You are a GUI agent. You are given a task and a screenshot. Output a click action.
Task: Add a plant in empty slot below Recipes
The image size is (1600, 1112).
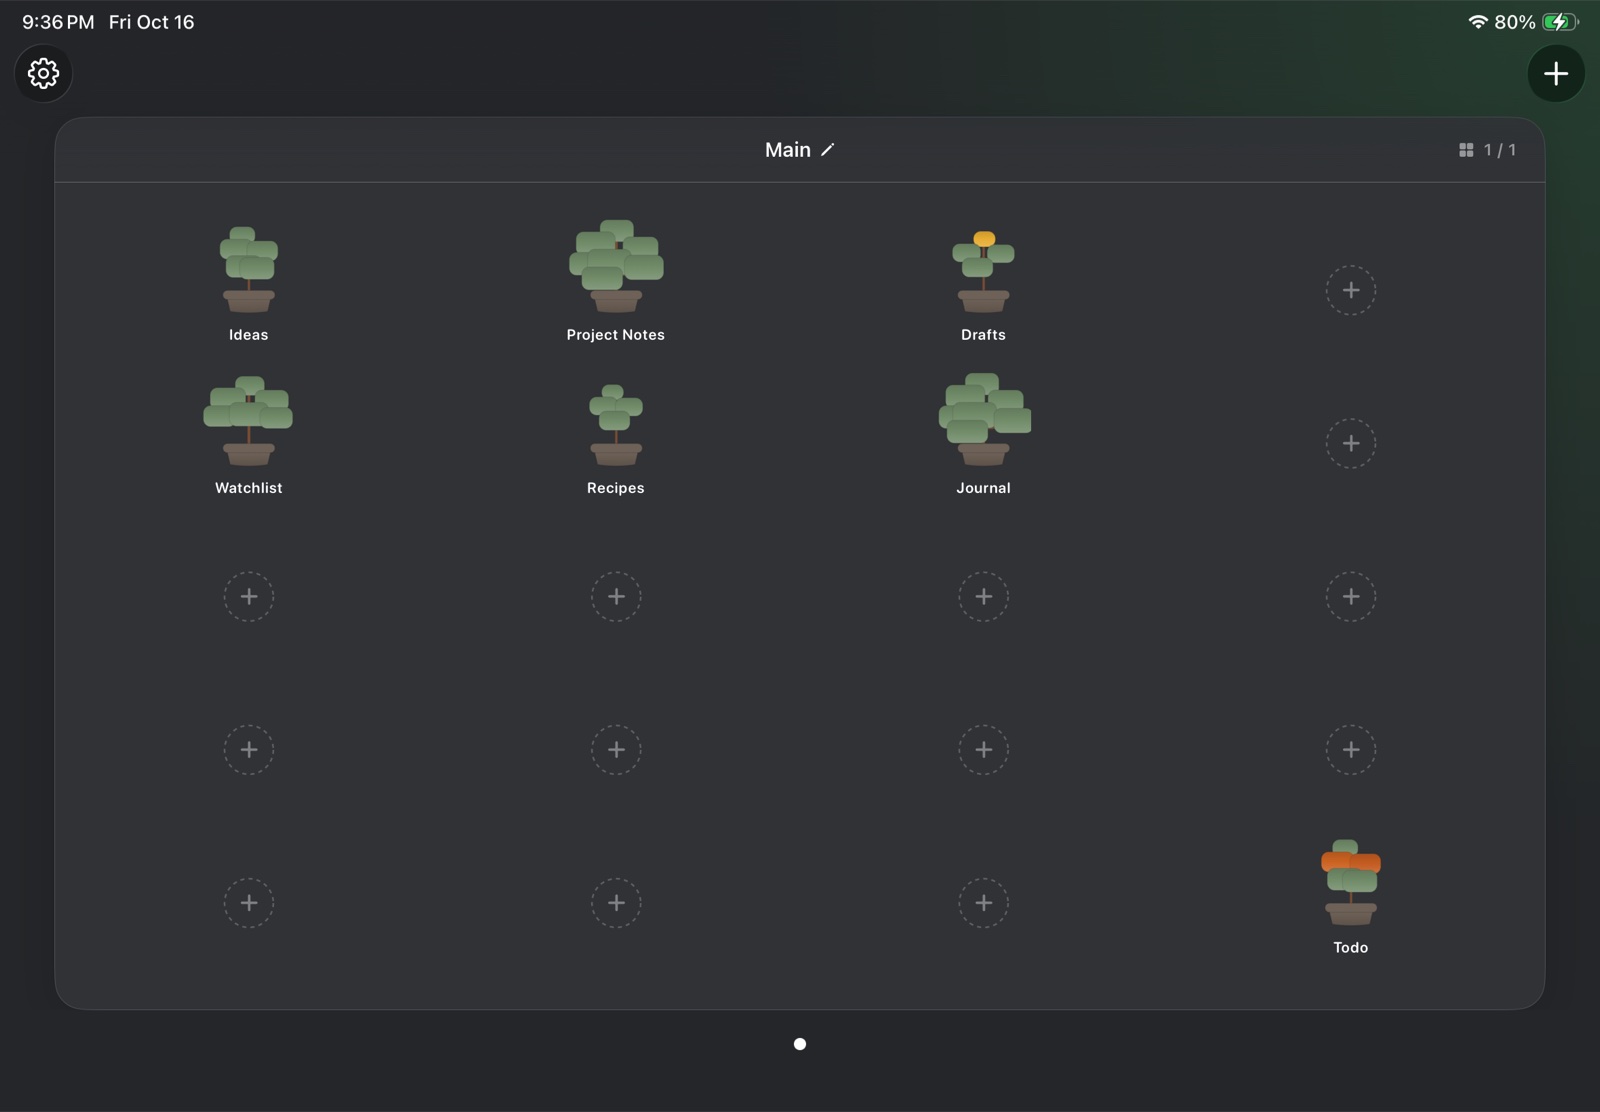coord(616,597)
